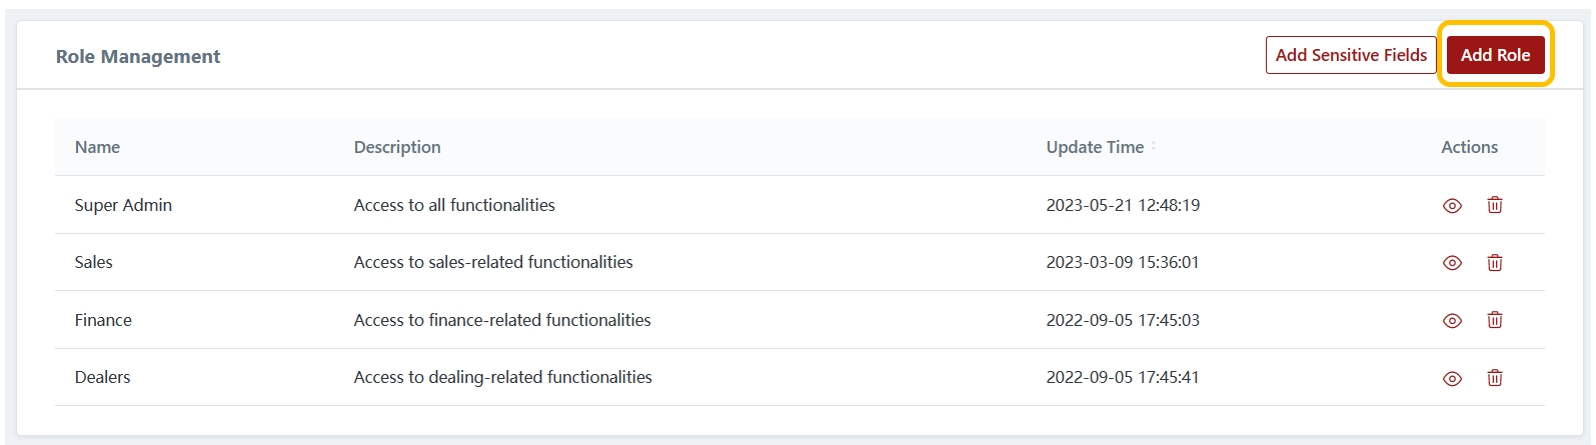View the Super Admin role details

[1452, 206]
